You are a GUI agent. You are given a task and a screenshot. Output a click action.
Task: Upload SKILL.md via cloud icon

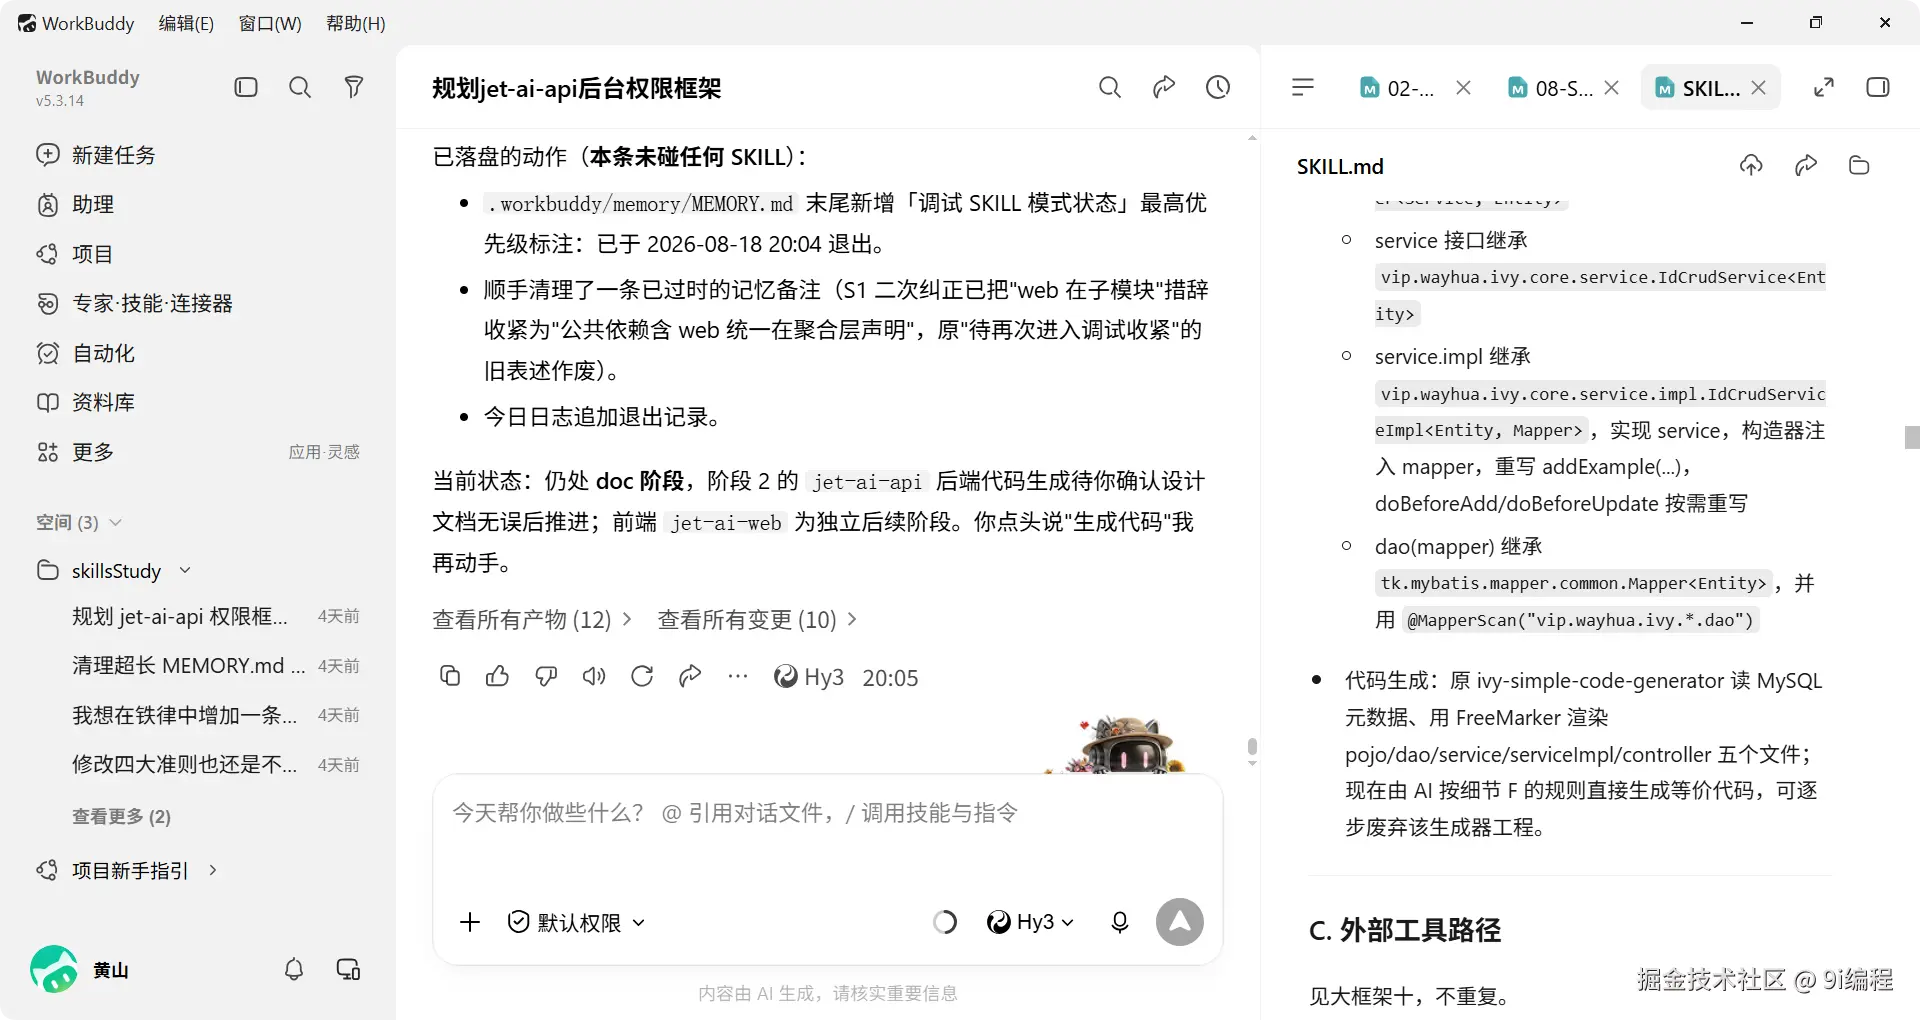tap(1751, 165)
